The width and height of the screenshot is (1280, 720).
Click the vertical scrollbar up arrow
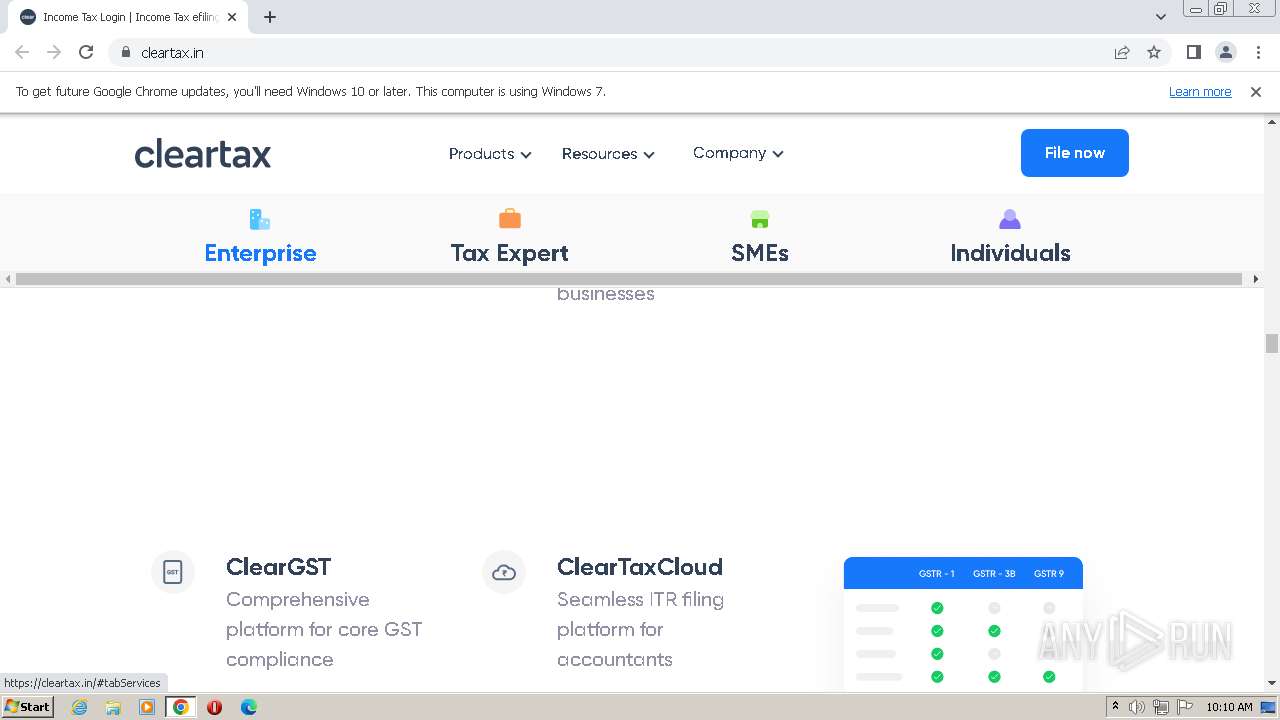(x=1272, y=121)
